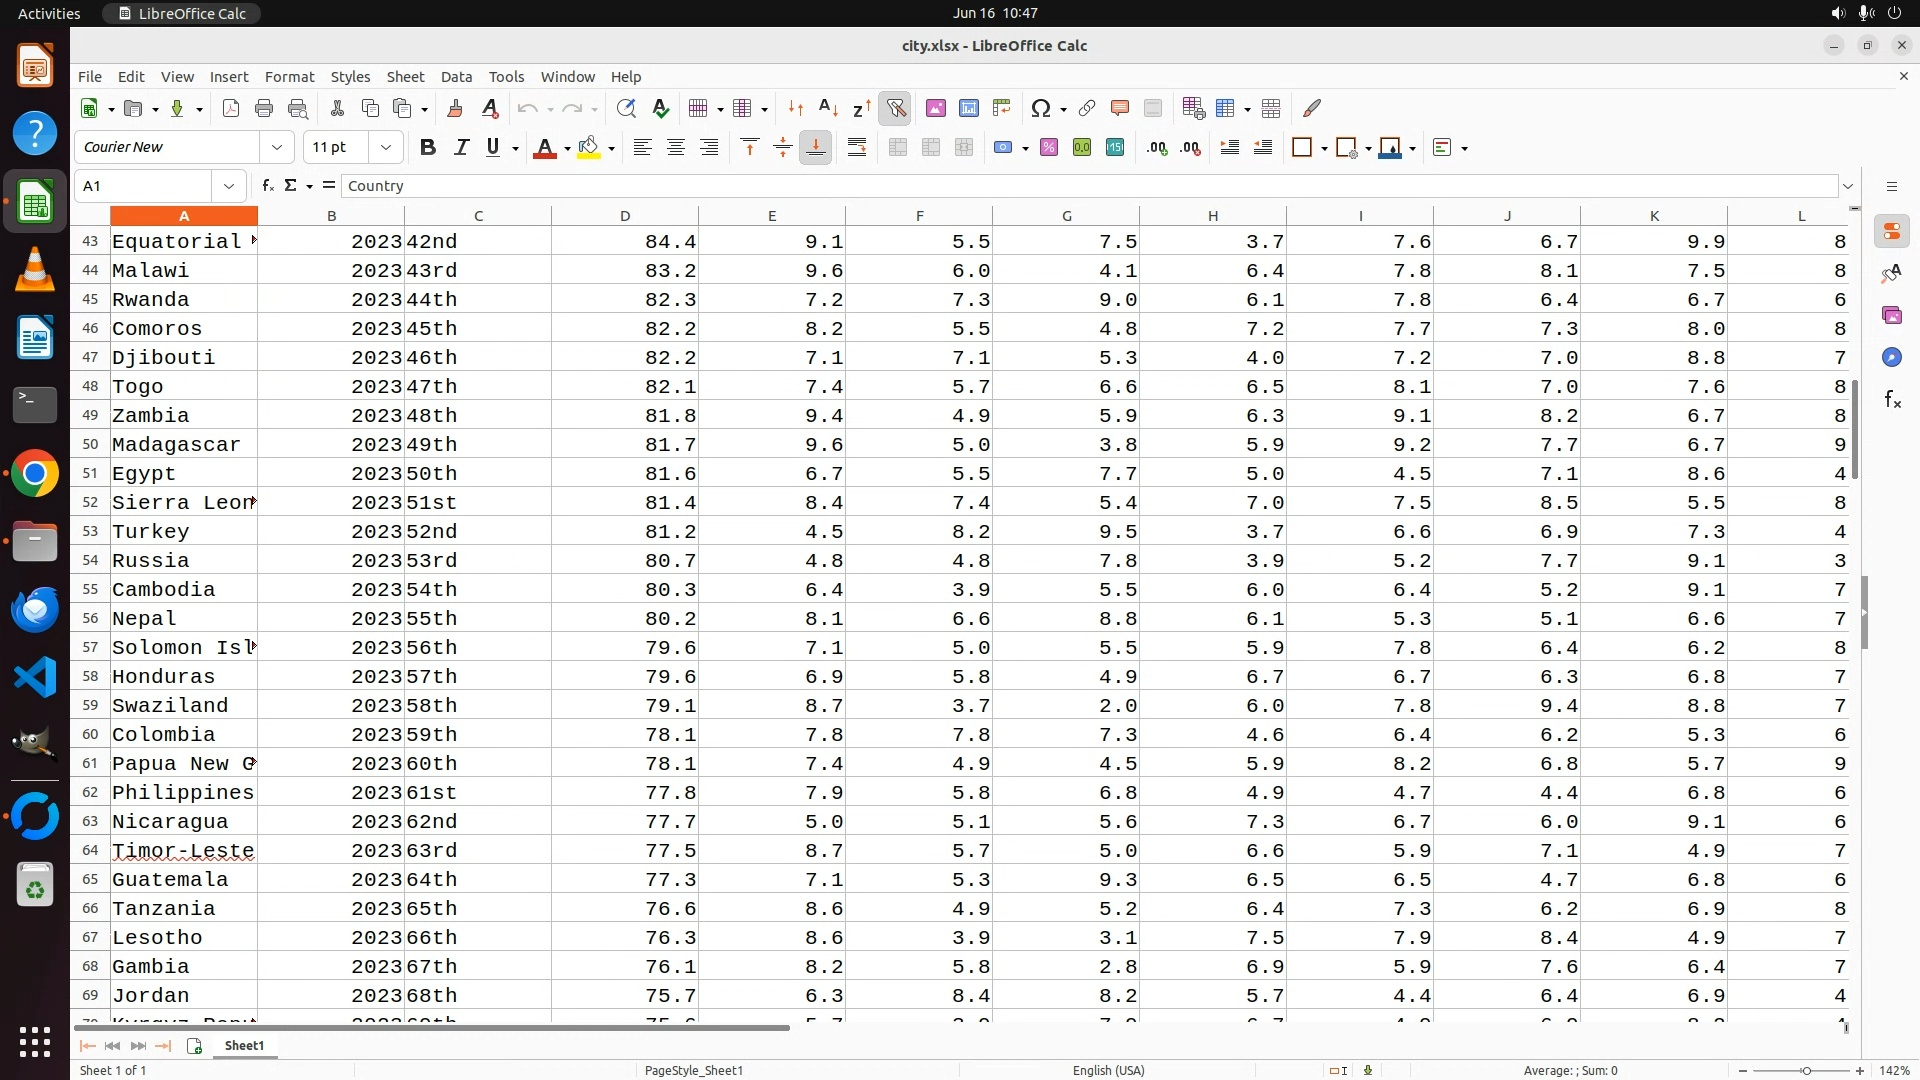Open the Data menu

pyautogui.click(x=456, y=77)
